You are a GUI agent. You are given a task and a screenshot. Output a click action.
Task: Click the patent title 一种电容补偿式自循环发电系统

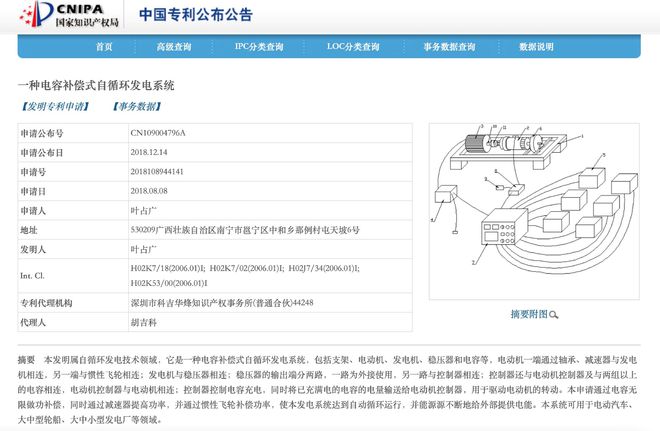pyautogui.click(x=96, y=85)
